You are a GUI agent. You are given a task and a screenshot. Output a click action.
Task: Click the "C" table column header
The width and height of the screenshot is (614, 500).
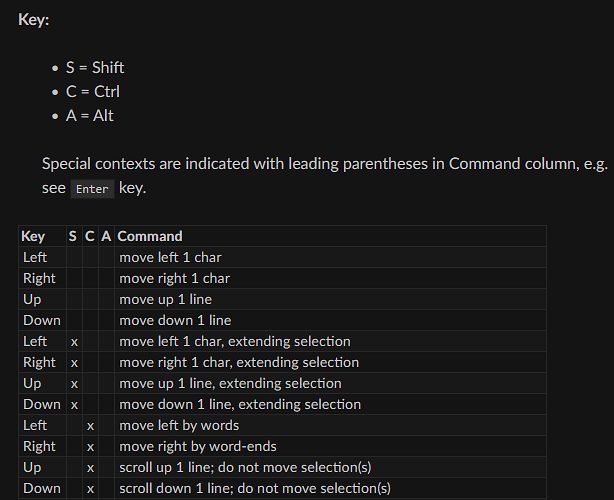click(90, 236)
